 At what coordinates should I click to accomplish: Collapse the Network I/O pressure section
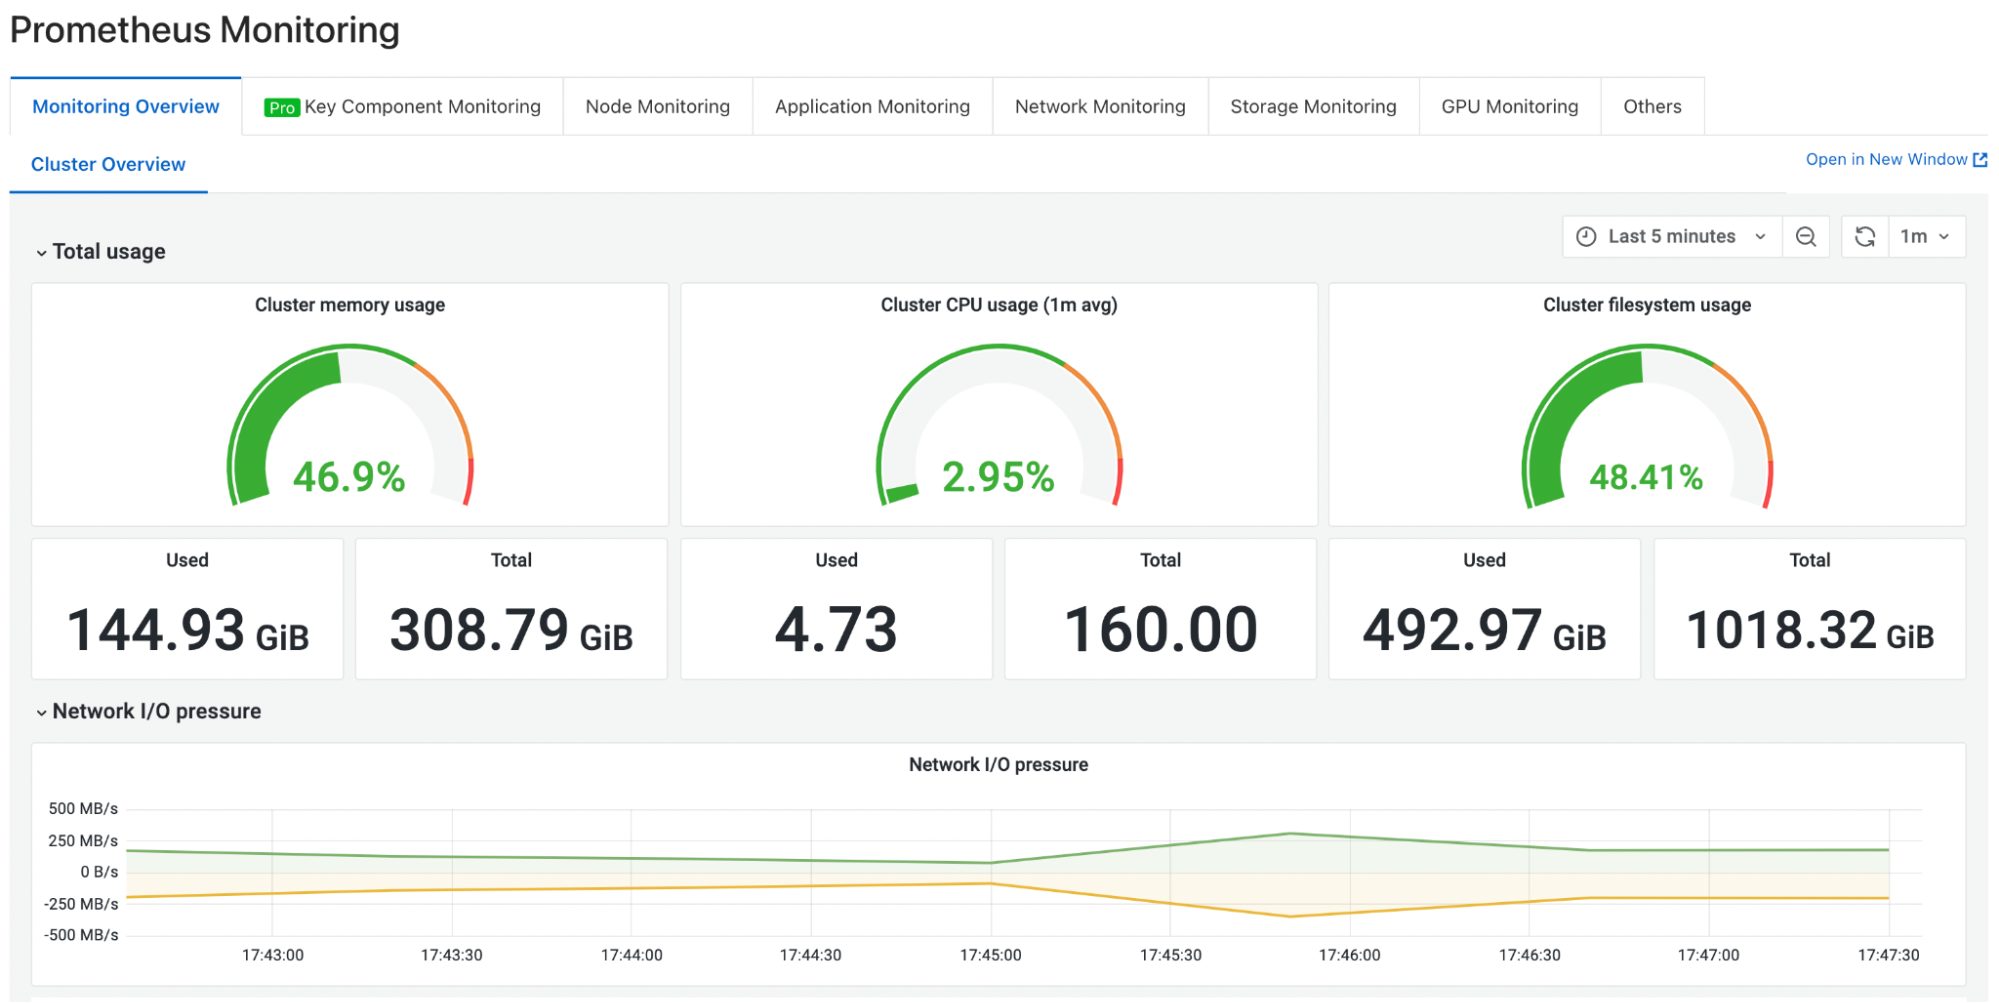[148, 712]
